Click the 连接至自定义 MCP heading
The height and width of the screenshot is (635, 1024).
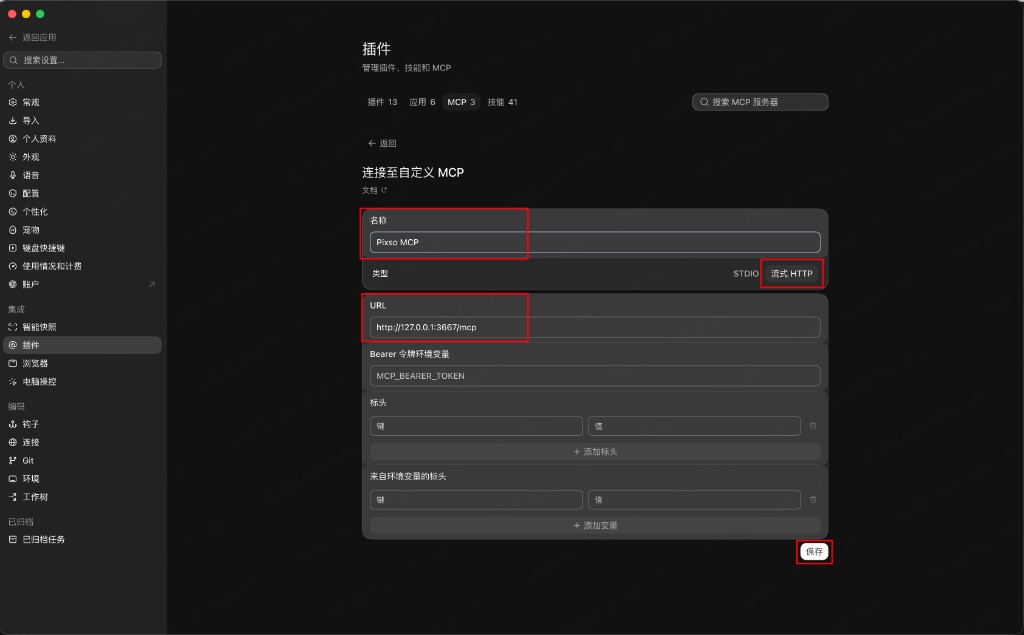413,172
